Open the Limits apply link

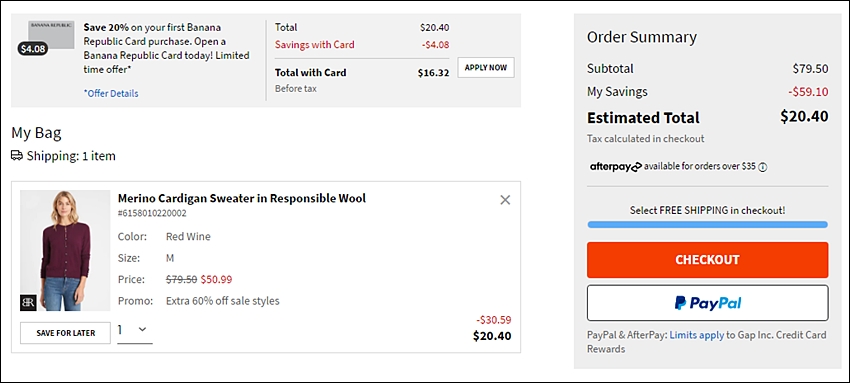(x=697, y=335)
